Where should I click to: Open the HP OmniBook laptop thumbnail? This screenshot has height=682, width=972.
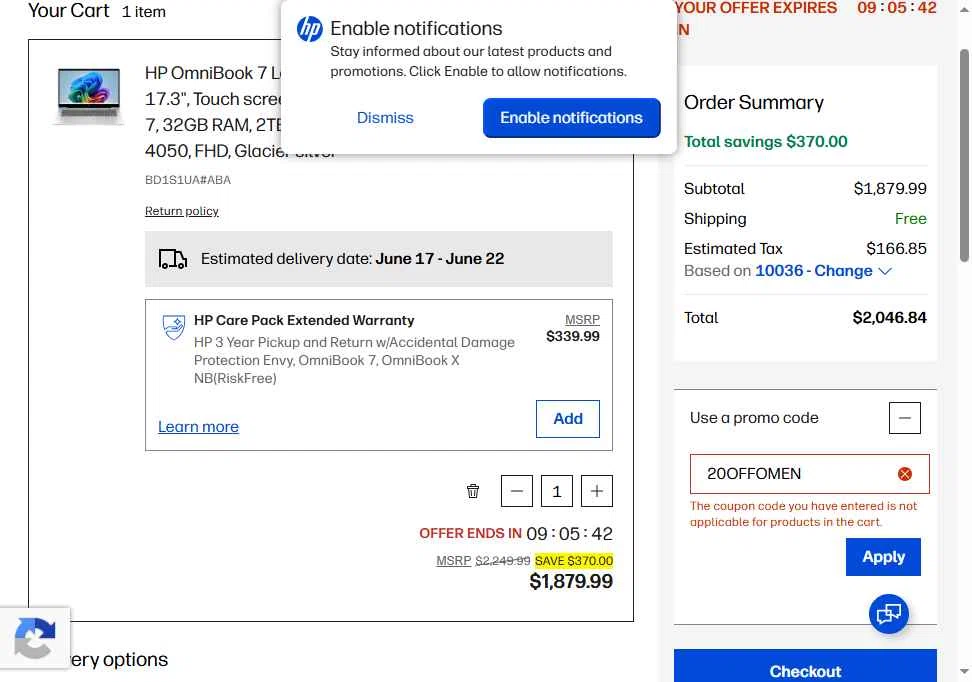[89, 95]
